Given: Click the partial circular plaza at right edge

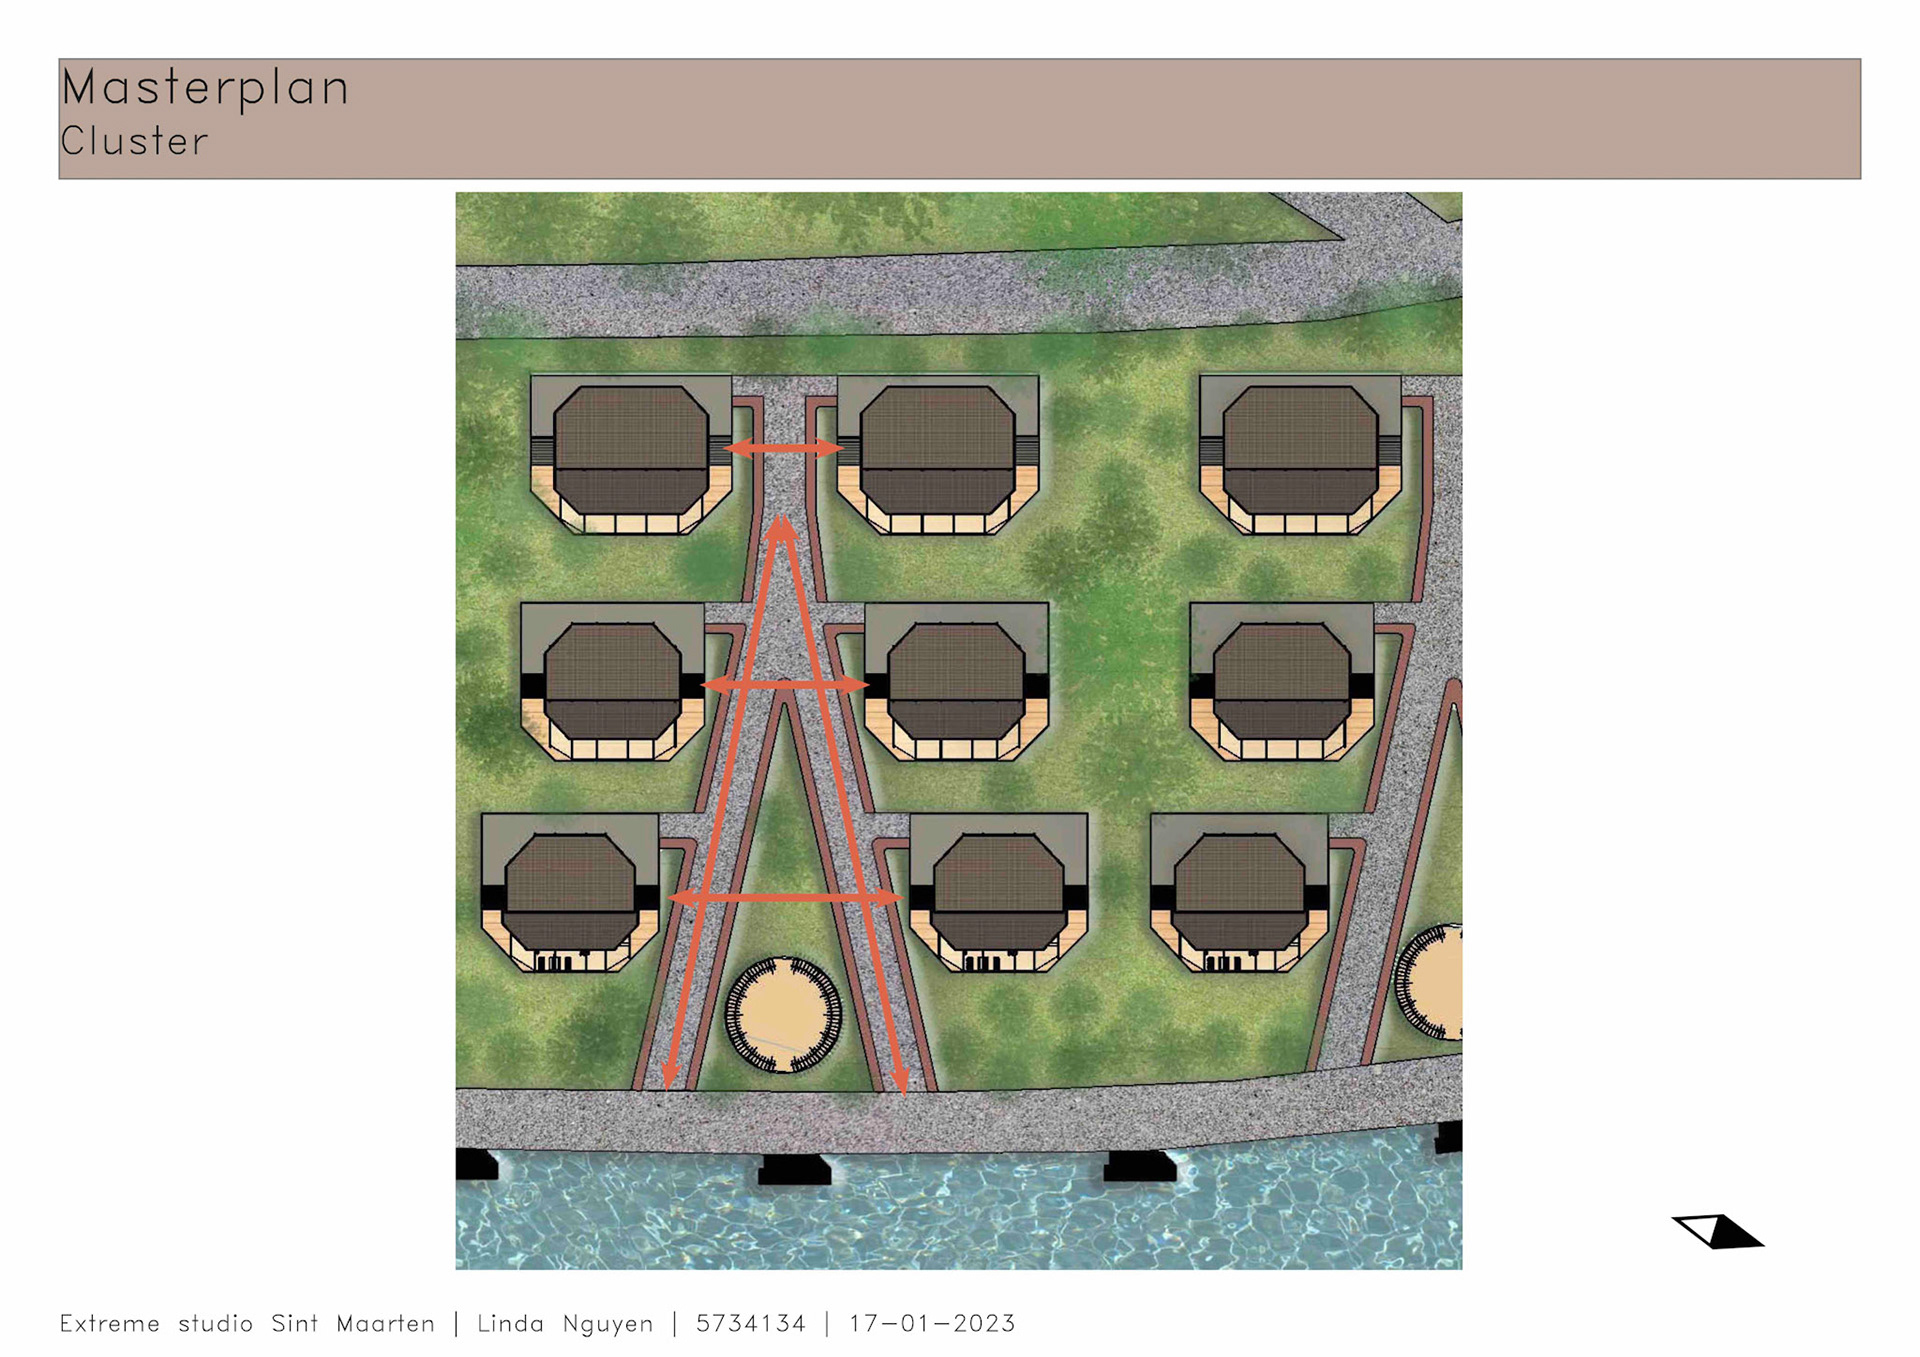Looking at the screenshot, I should pos(1436,983).
